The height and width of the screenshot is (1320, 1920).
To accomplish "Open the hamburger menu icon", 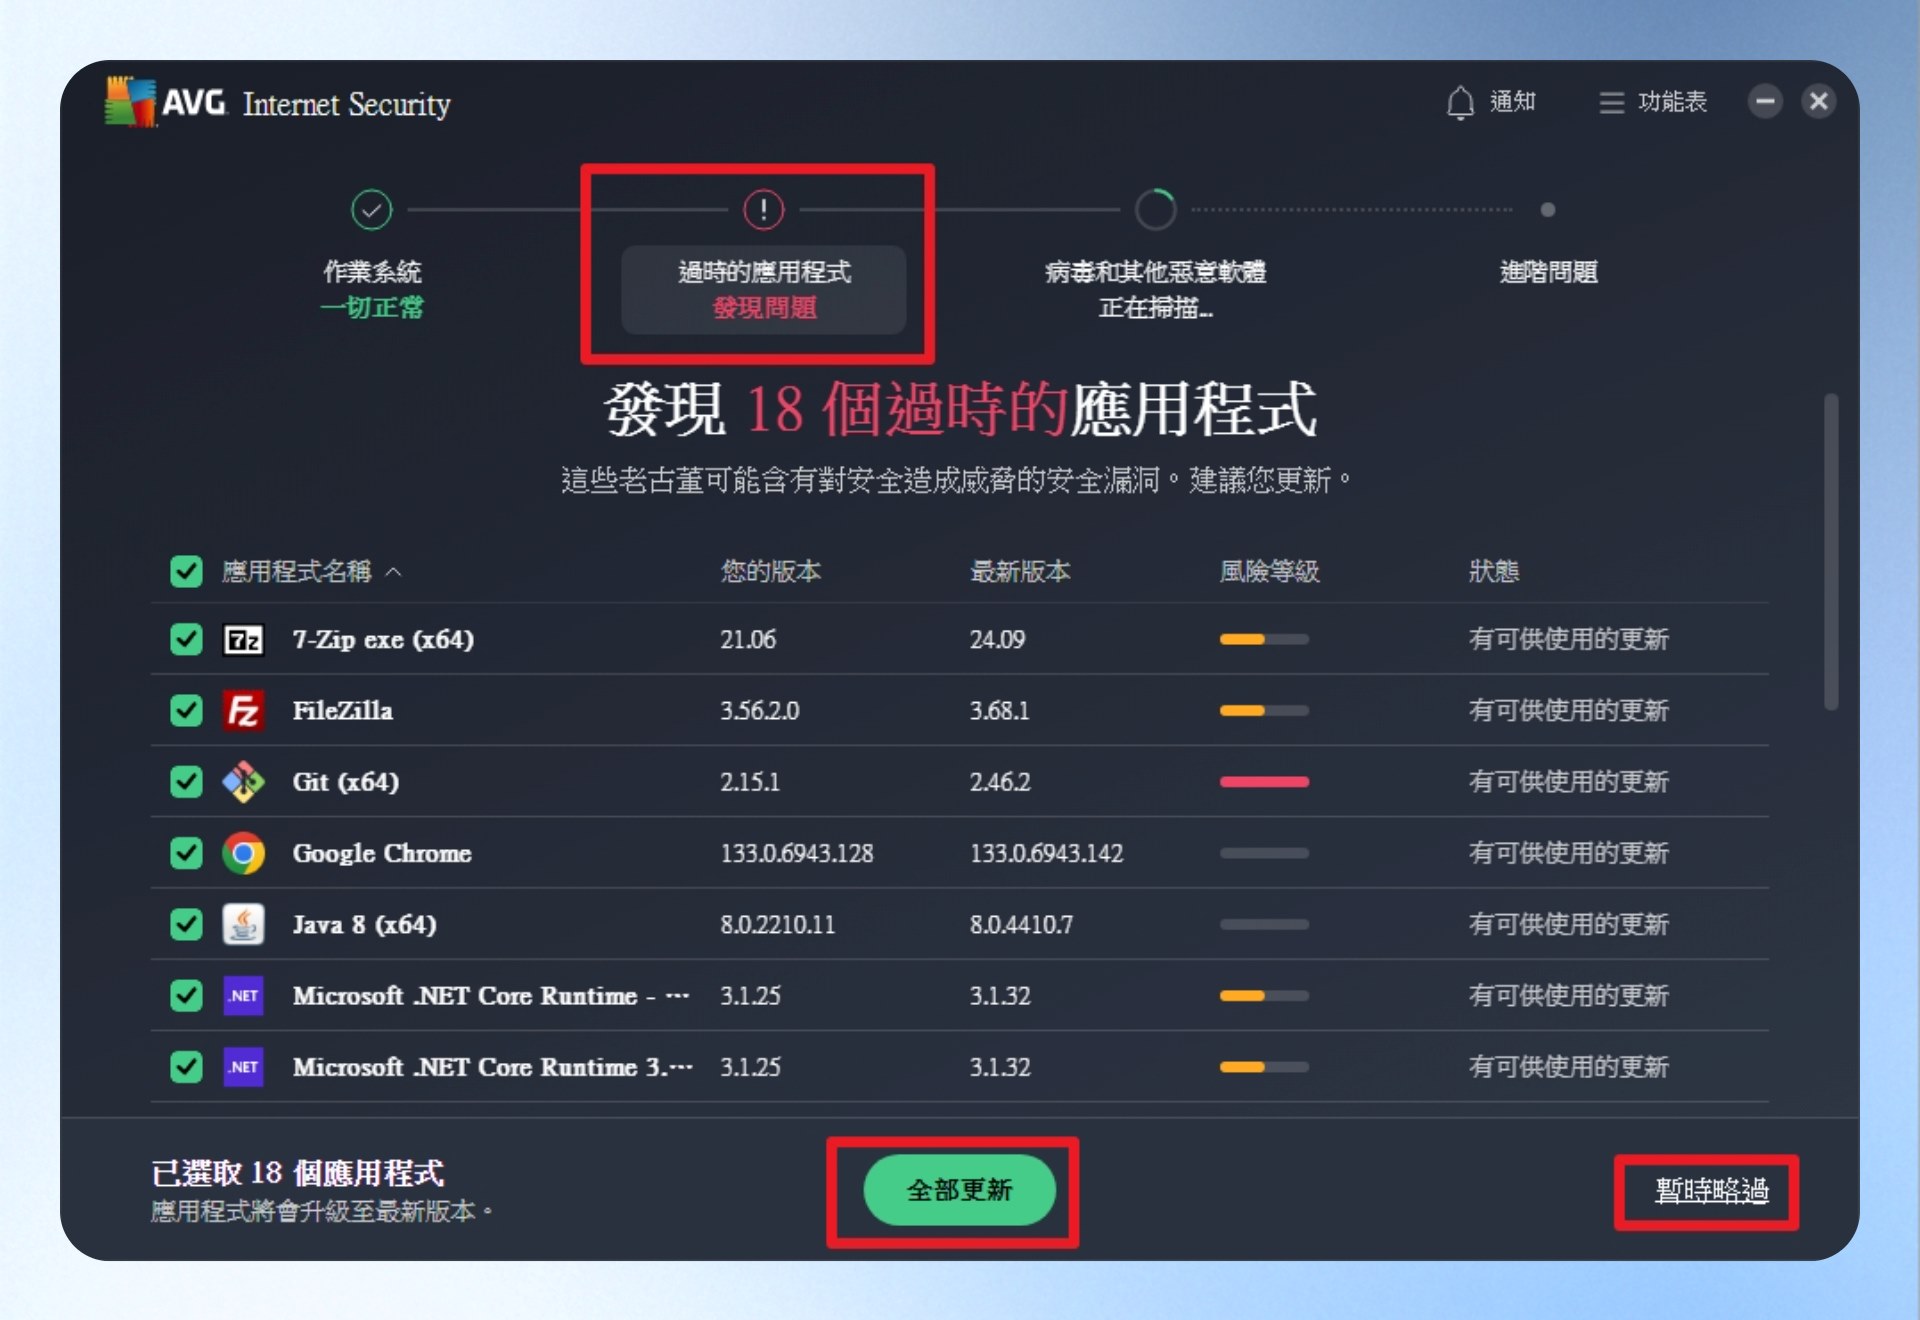I will (x=1611, y=102).
